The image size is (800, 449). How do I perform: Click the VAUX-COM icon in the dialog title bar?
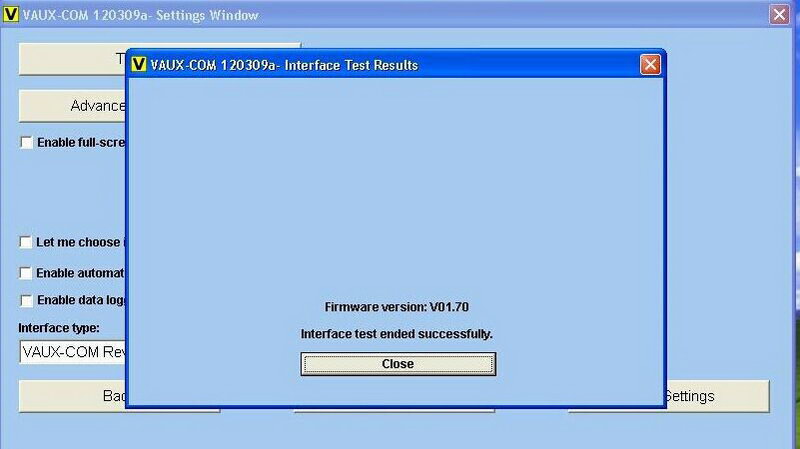click(138, 64)
